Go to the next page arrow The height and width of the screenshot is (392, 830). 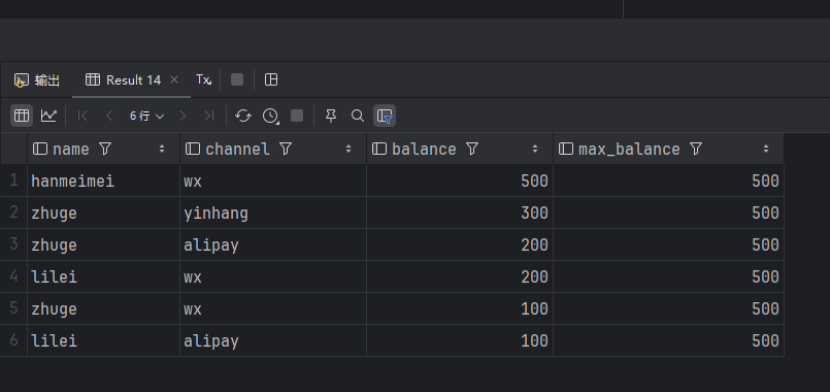coord(183,115)
